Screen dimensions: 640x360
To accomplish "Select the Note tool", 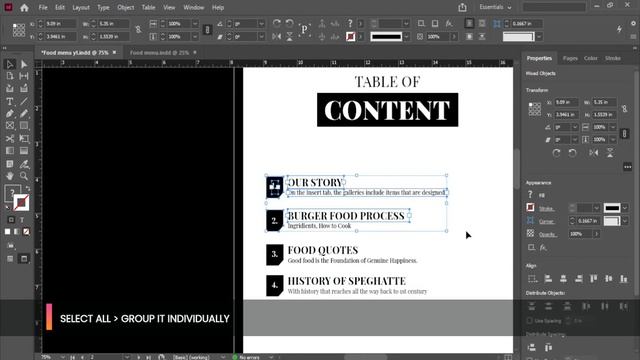I will pos(10,164).
